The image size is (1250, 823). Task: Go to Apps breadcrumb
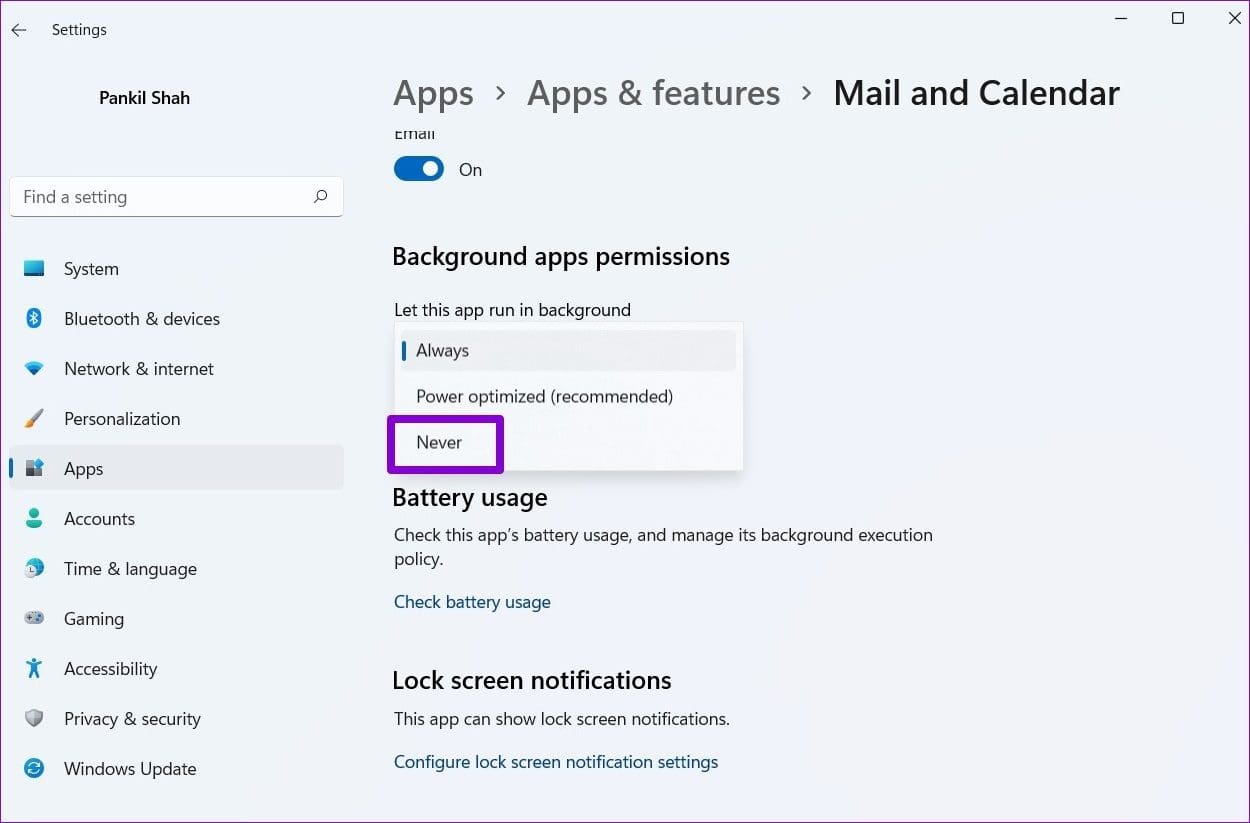click(433, 93)
